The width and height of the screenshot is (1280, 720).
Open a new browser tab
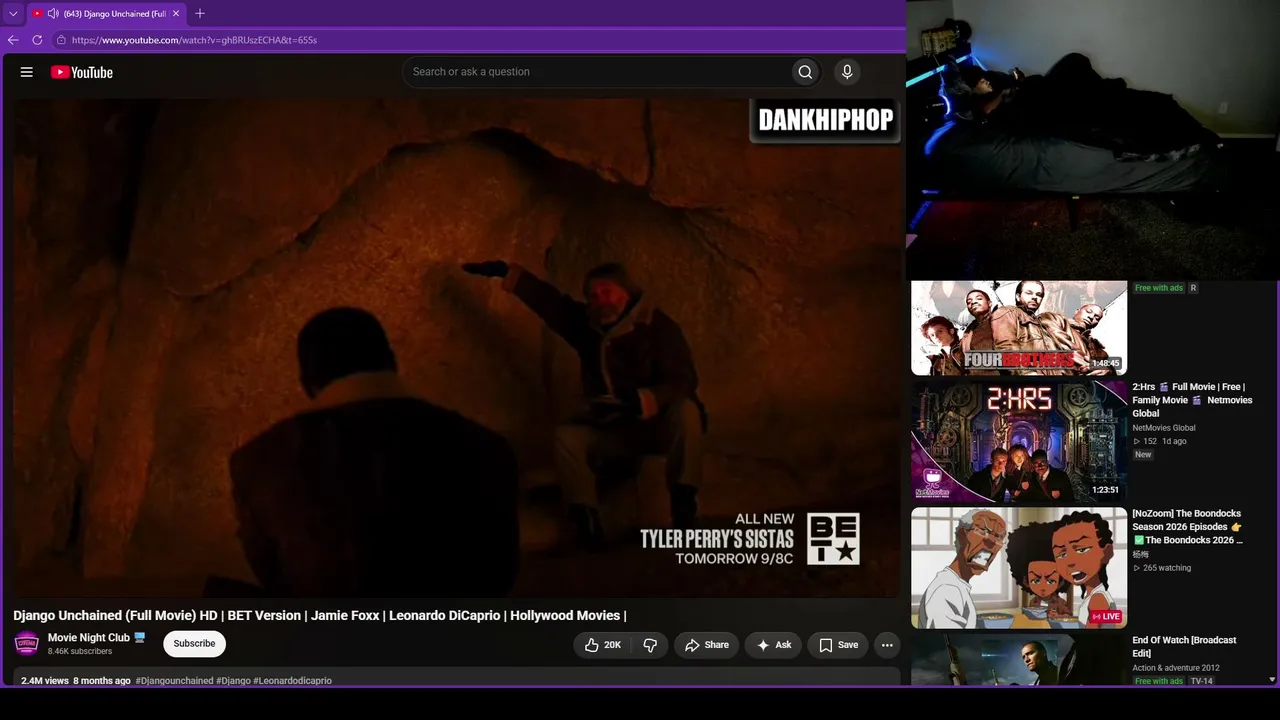[x=200, y=14]
